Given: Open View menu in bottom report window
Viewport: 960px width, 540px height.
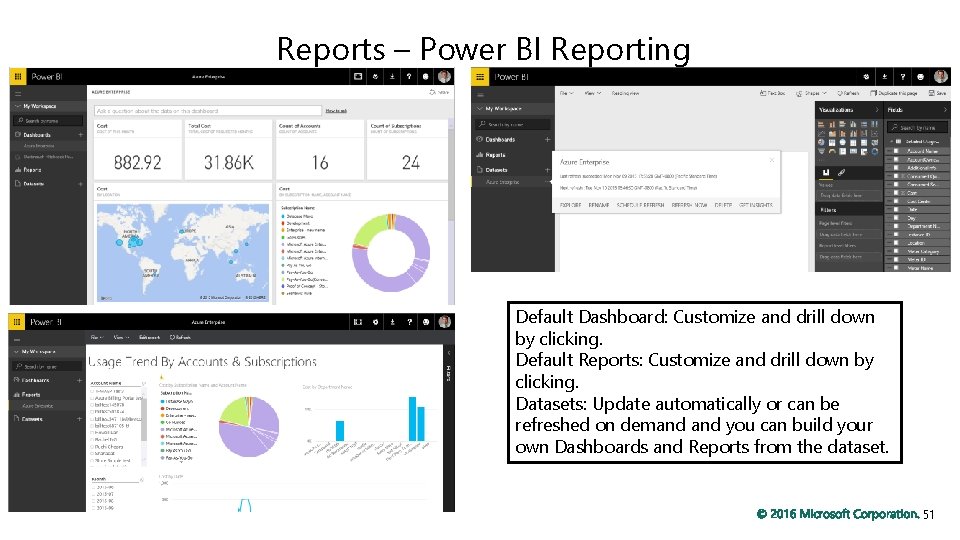Looking at the screenshot, I should pos(121,337).
